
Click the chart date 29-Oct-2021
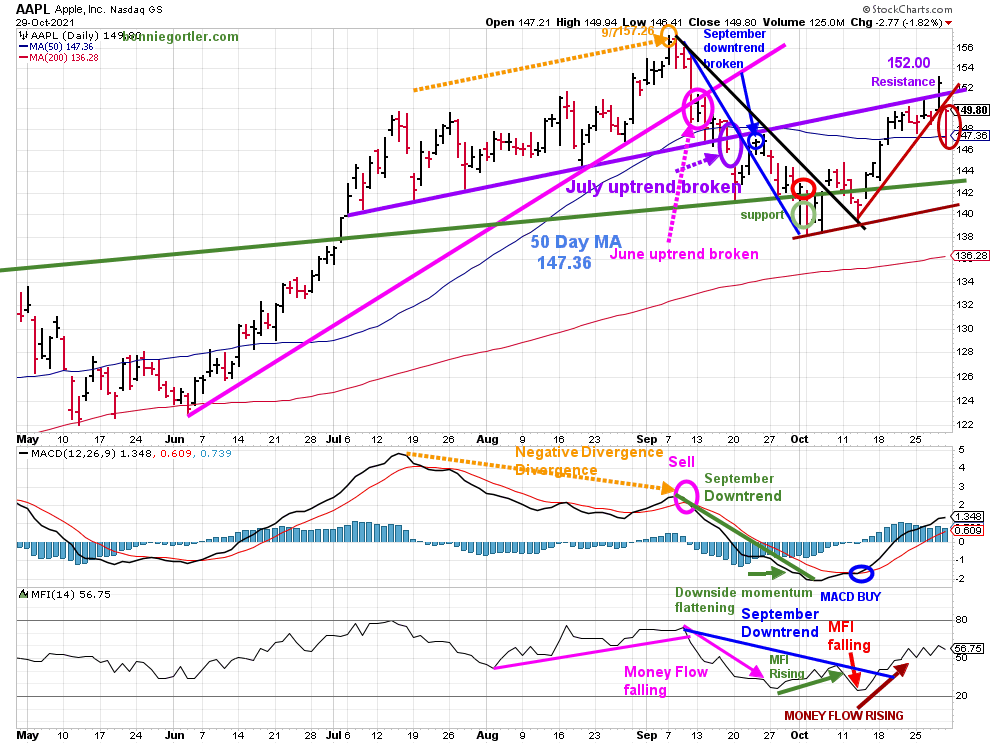pos(45,23)
